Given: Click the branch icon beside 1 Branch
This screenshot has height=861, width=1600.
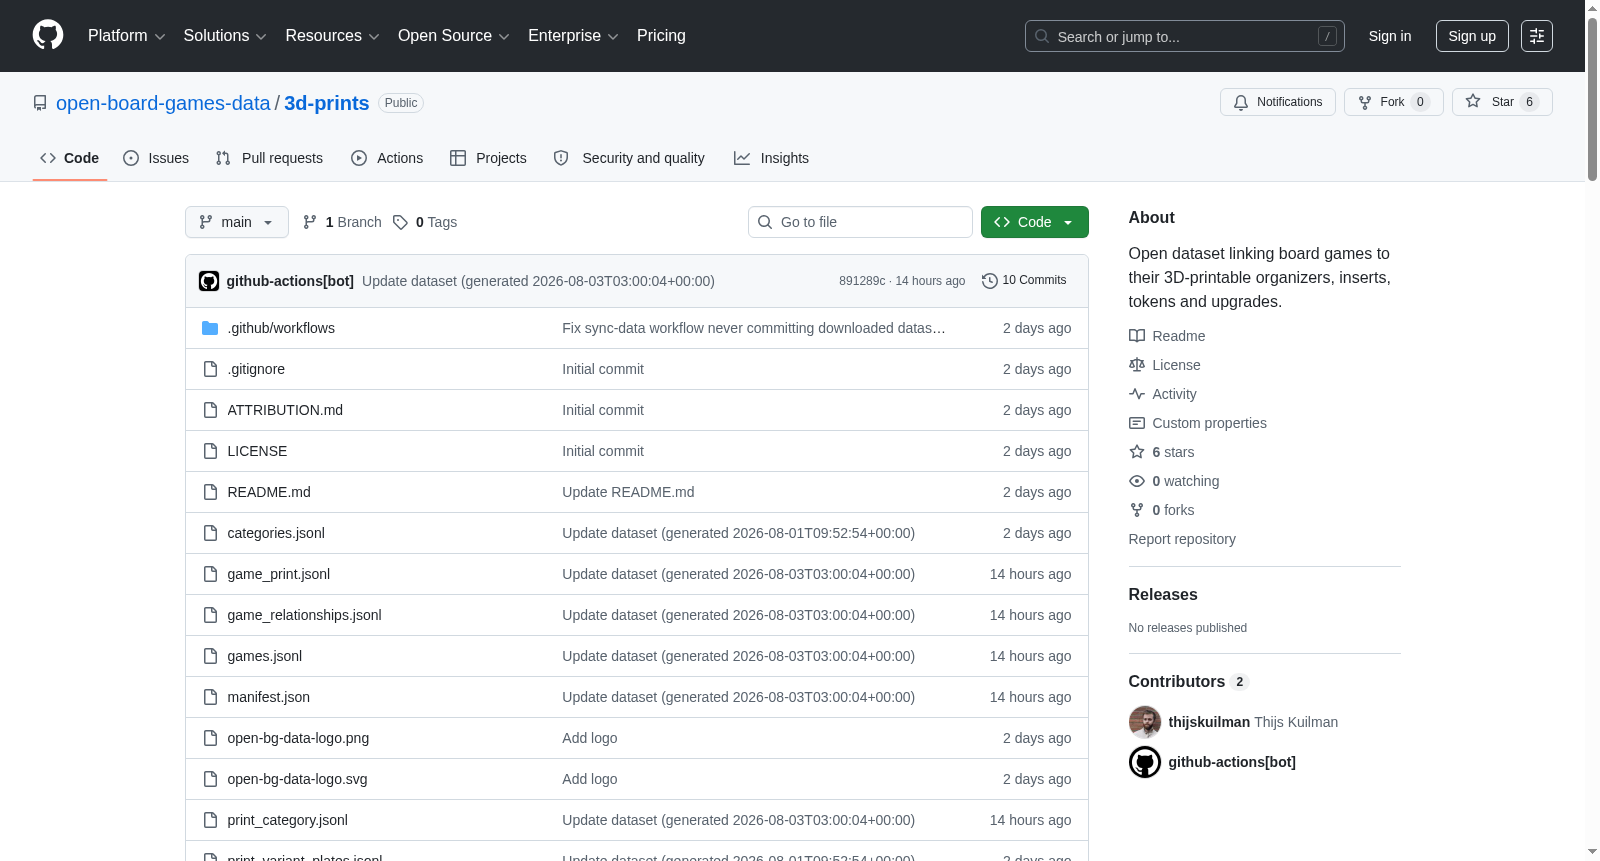Looking at the screenshot, I should [x=310, y=222].
